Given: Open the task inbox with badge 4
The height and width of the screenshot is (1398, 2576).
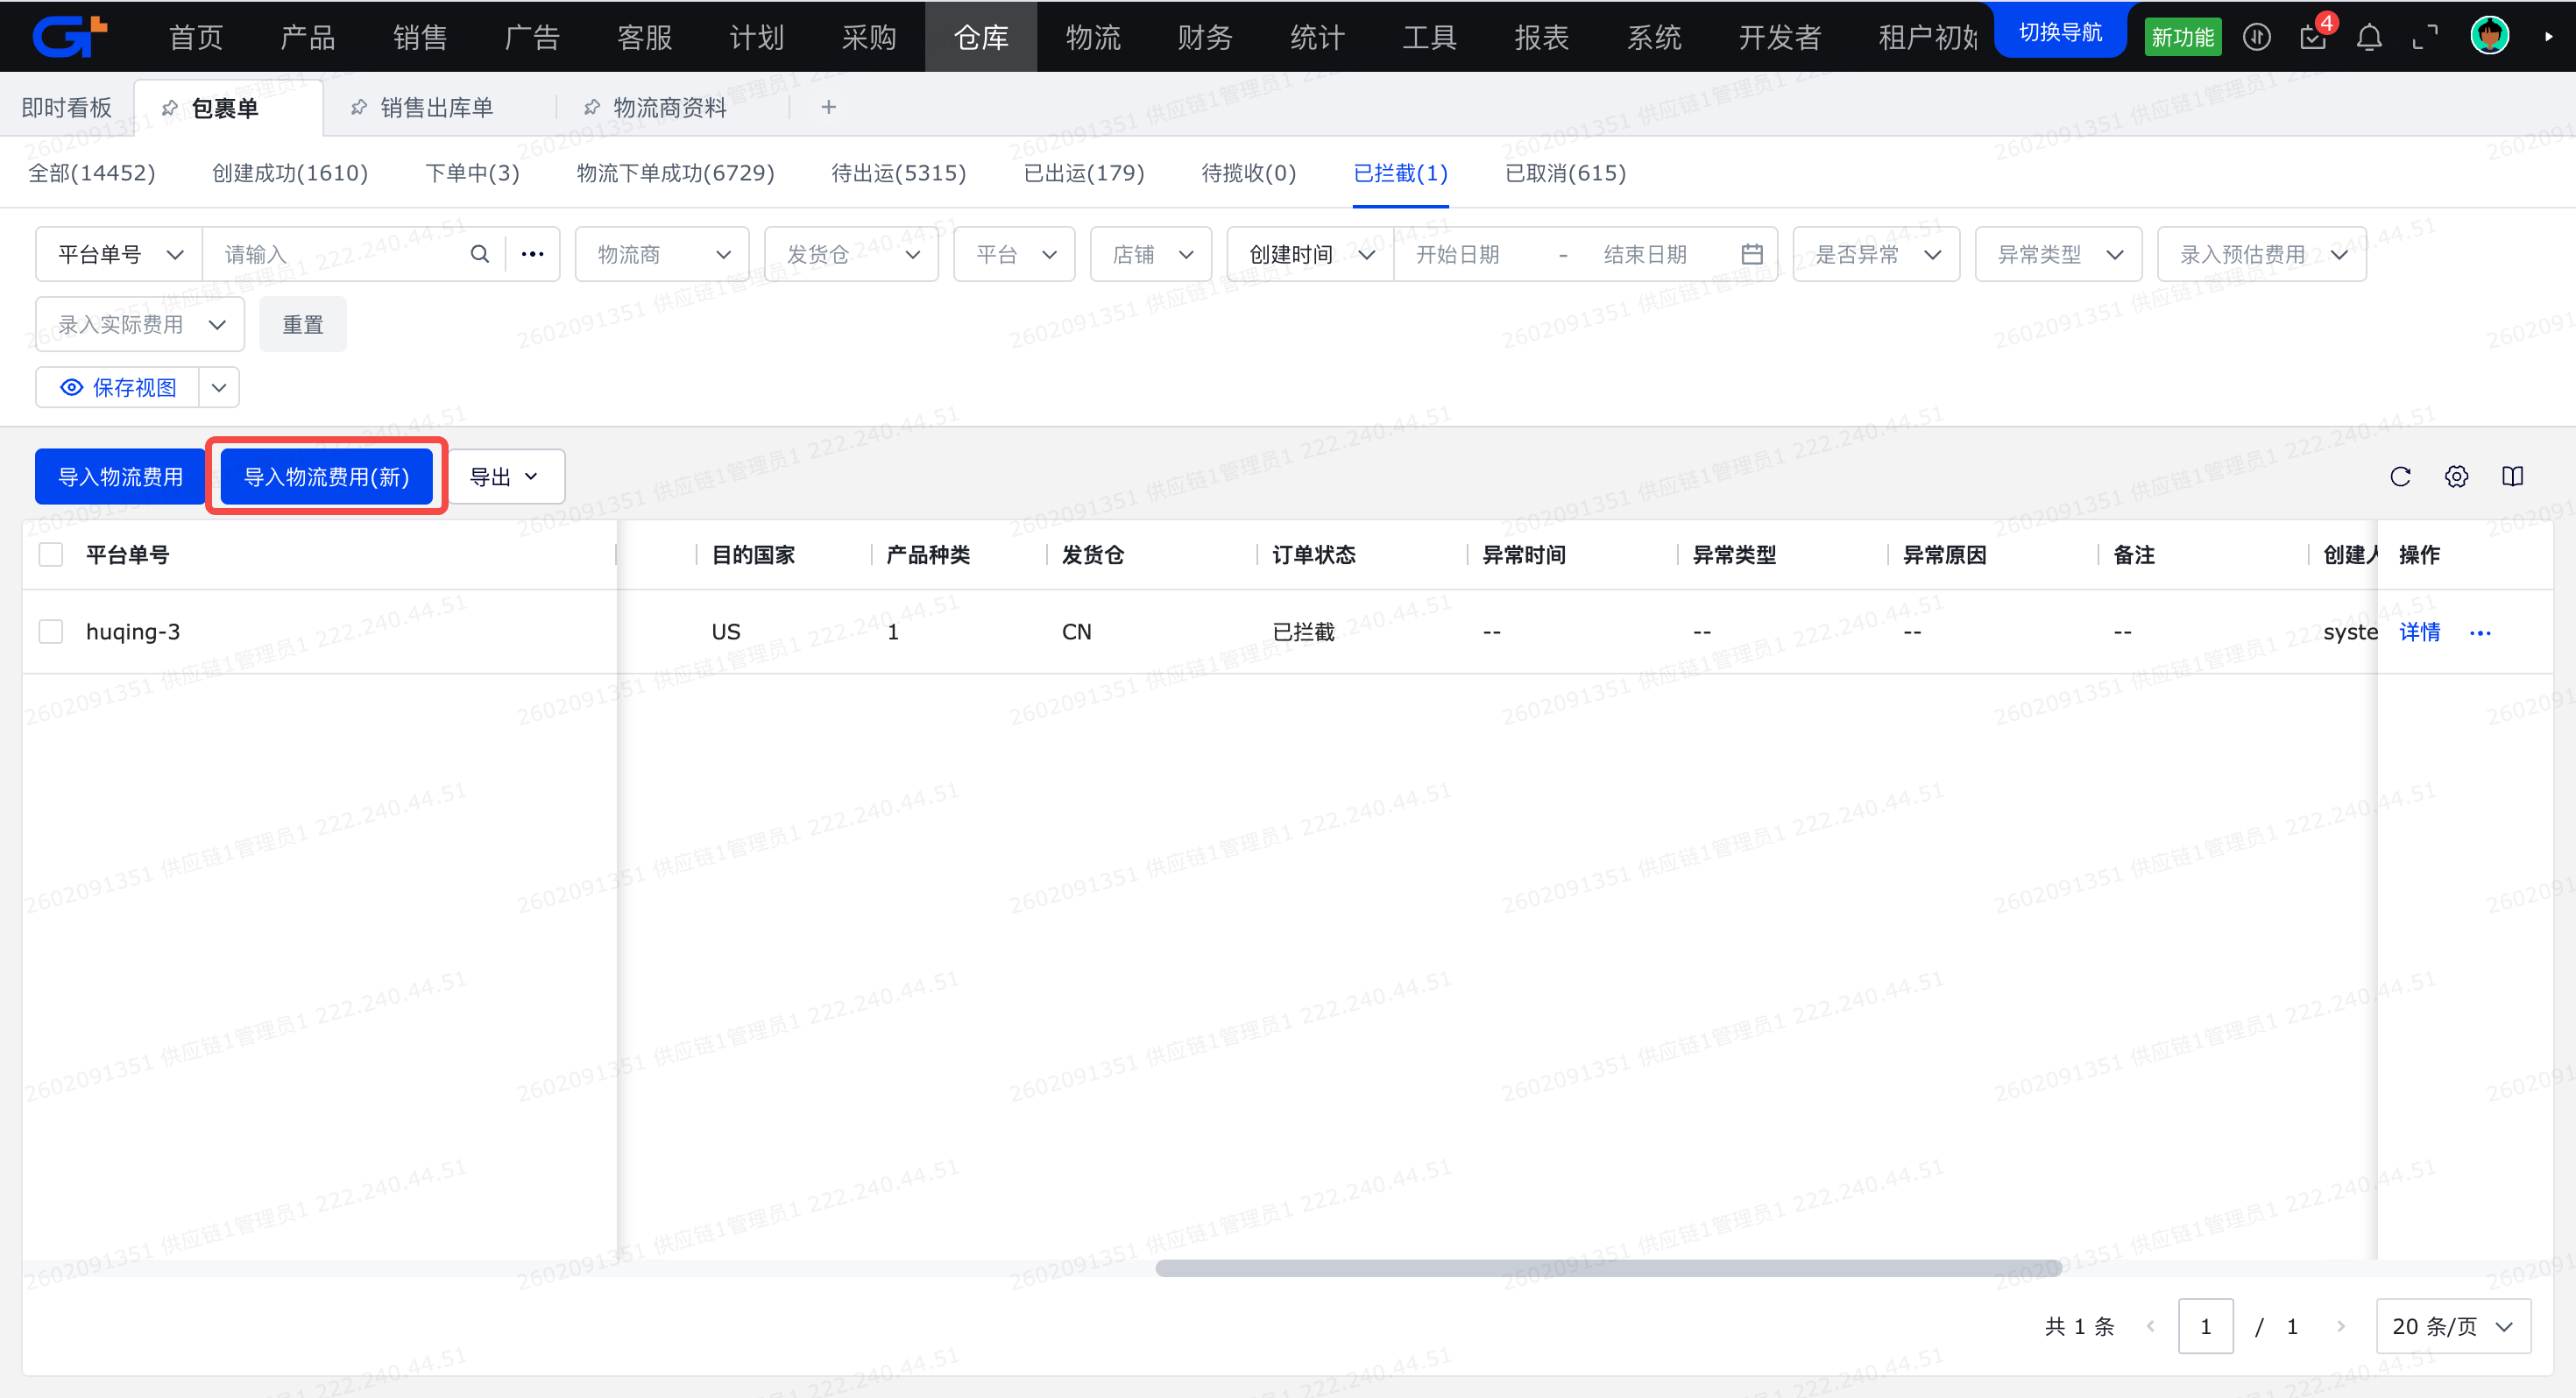Looking at the screenshot, I should 2313,37.
